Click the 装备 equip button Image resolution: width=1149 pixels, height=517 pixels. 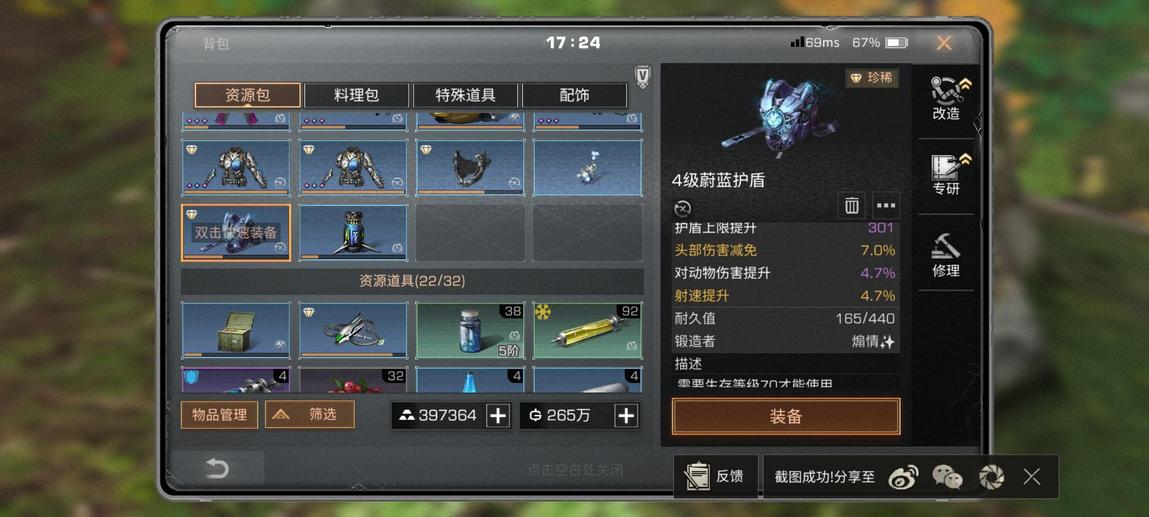pyautogui.click(x=786, y=417)
